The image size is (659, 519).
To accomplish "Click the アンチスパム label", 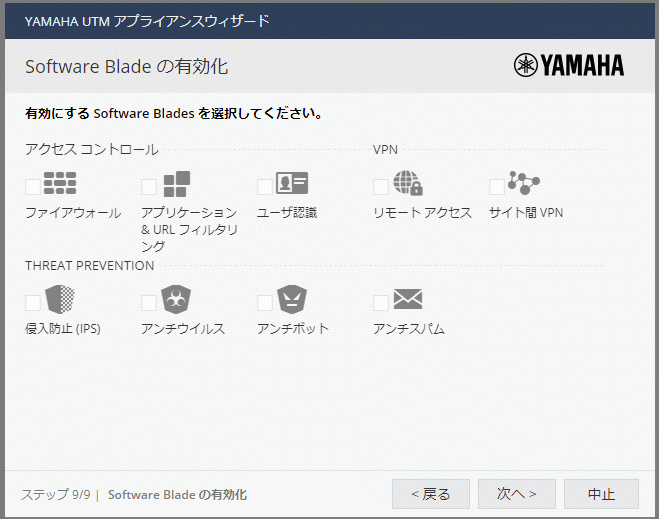I will [409, 329].
